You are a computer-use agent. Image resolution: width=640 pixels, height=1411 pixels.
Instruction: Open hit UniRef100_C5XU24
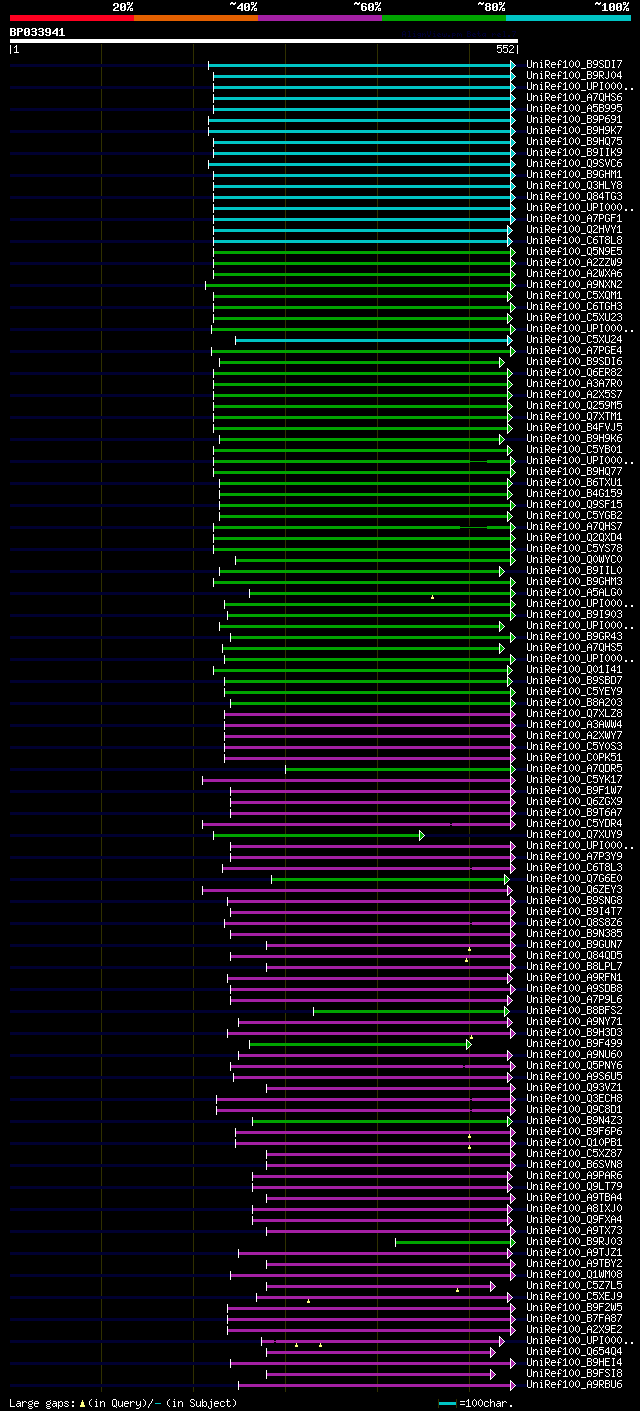(x=574, y=339)
